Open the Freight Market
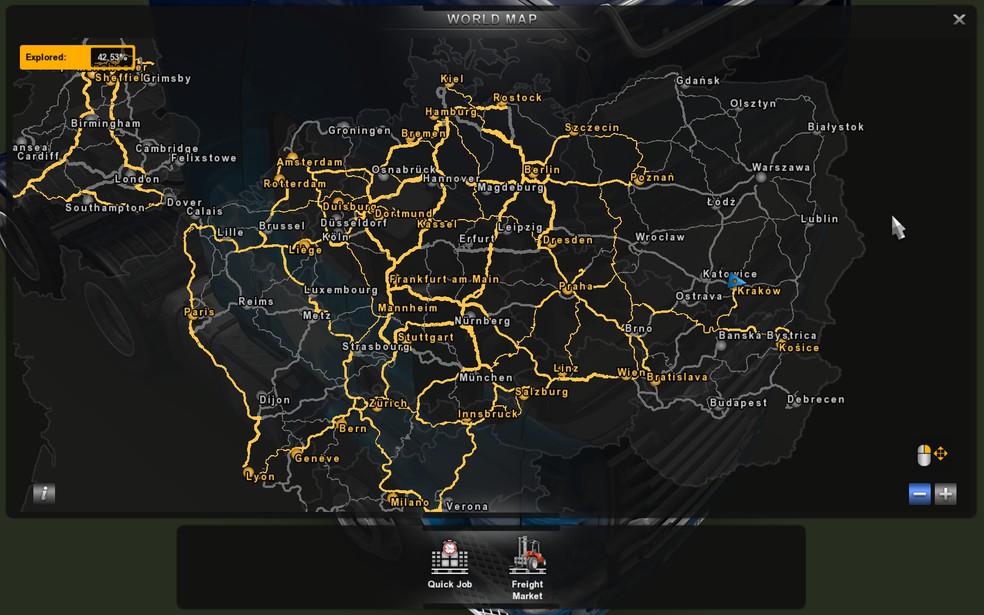Image resolution: width=984 pixels, height=615 pixels. coord(527,567)
